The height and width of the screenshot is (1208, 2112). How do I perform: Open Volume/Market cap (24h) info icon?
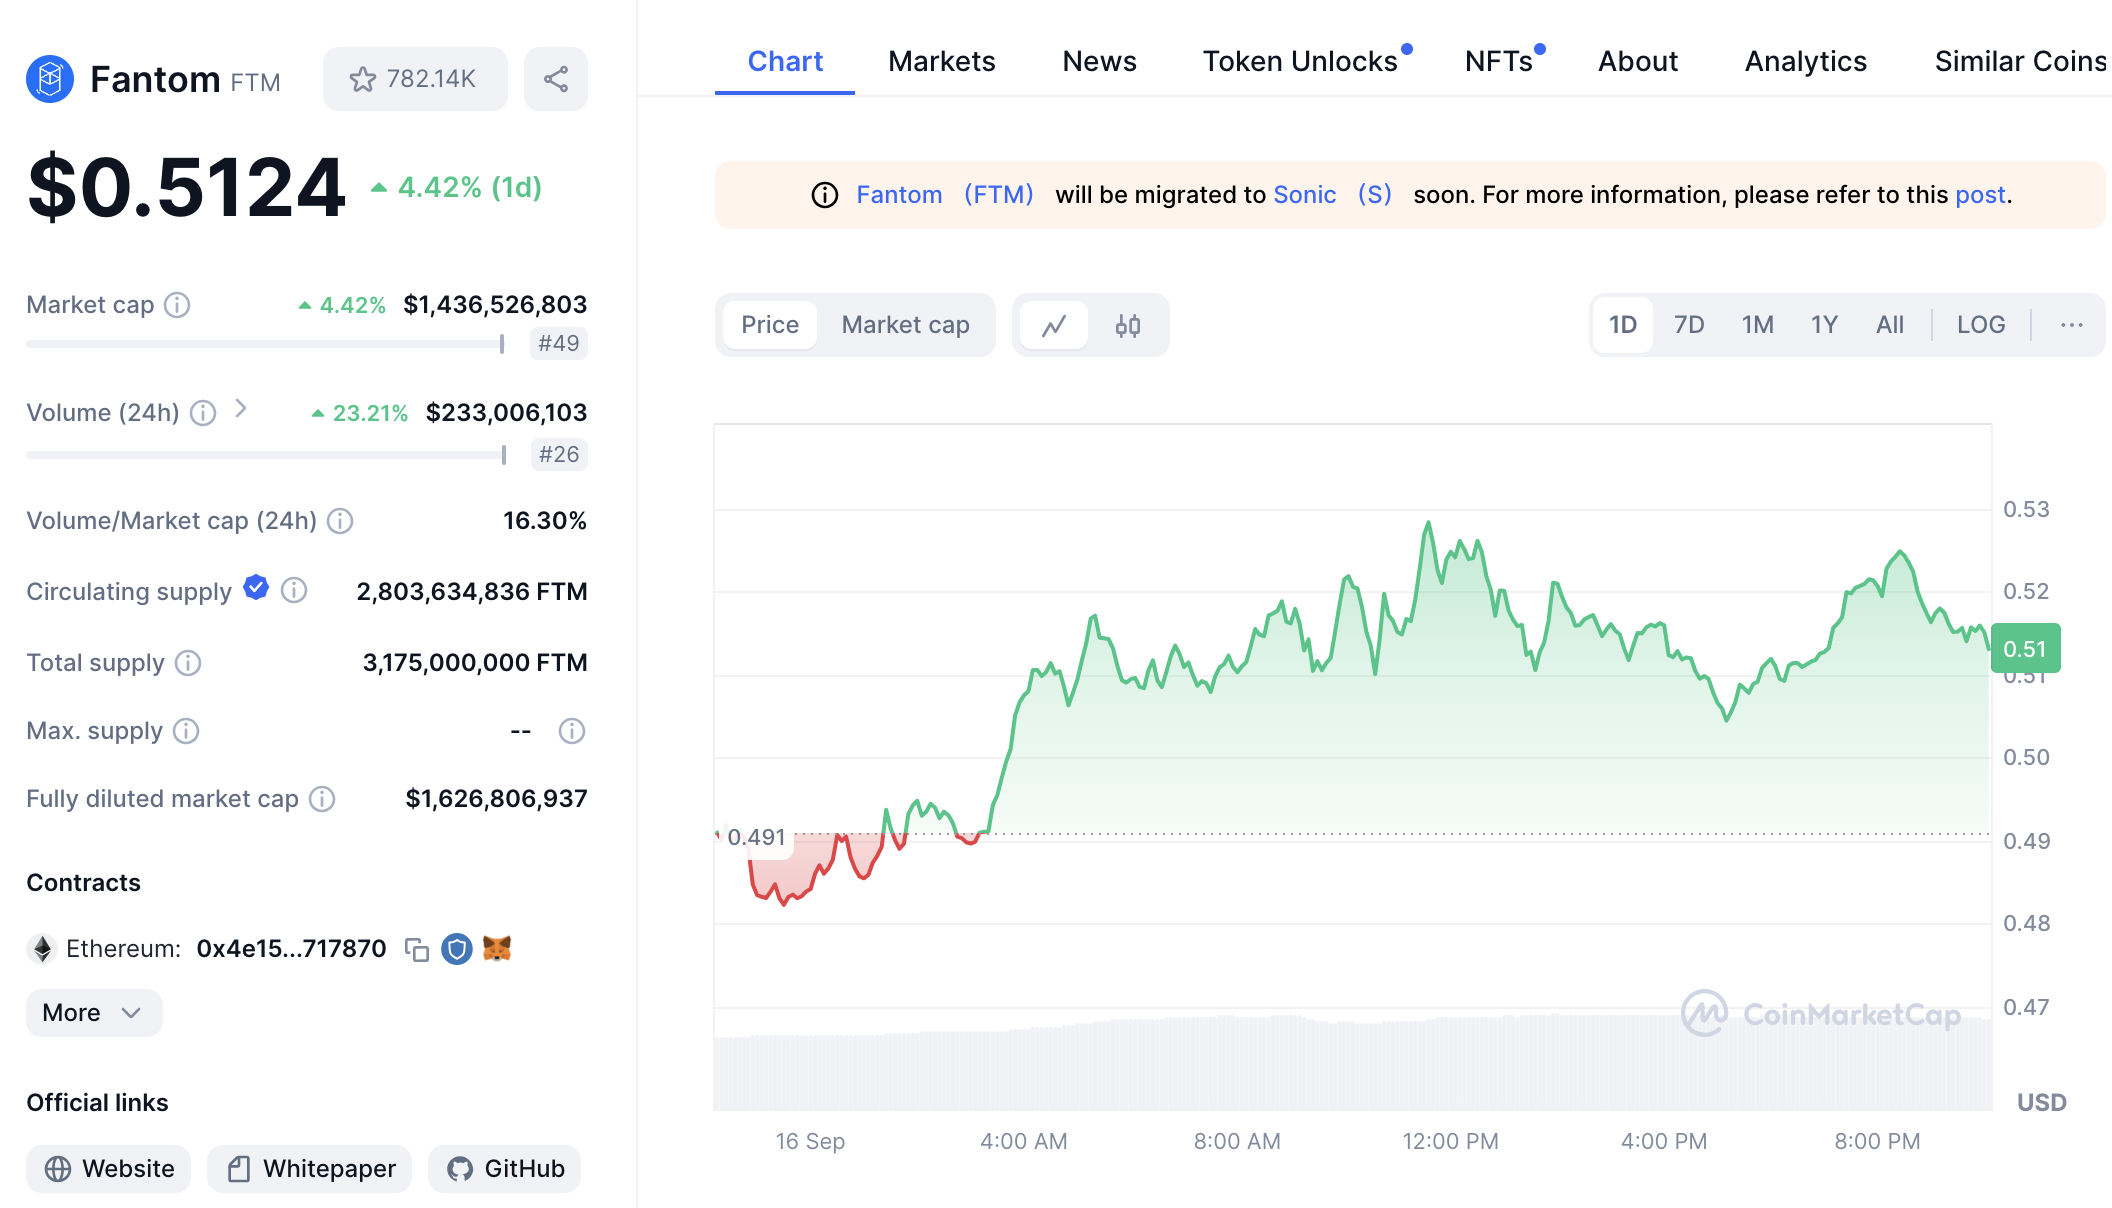340,521
